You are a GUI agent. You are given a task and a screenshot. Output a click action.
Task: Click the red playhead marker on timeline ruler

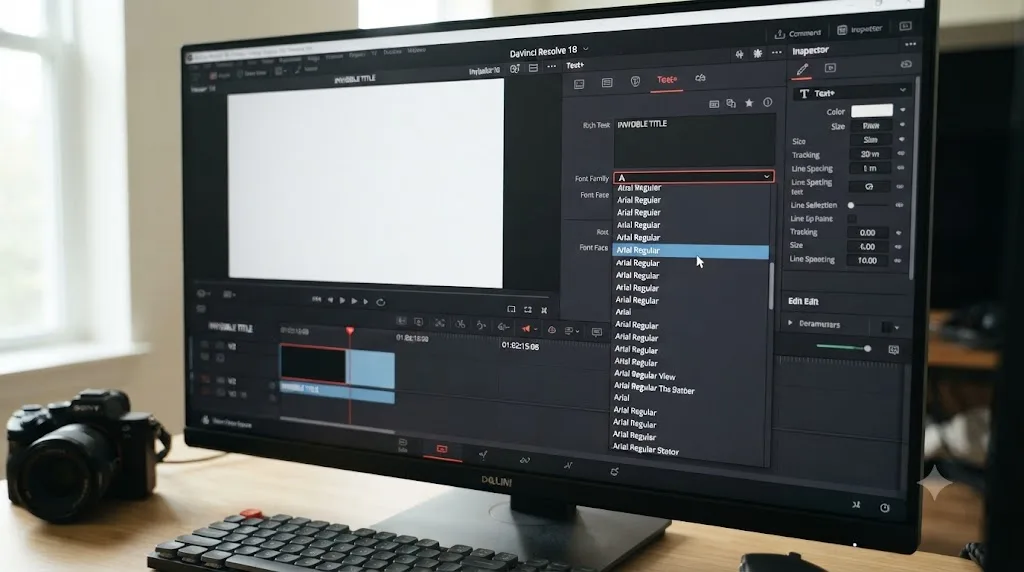pos(350,332)
